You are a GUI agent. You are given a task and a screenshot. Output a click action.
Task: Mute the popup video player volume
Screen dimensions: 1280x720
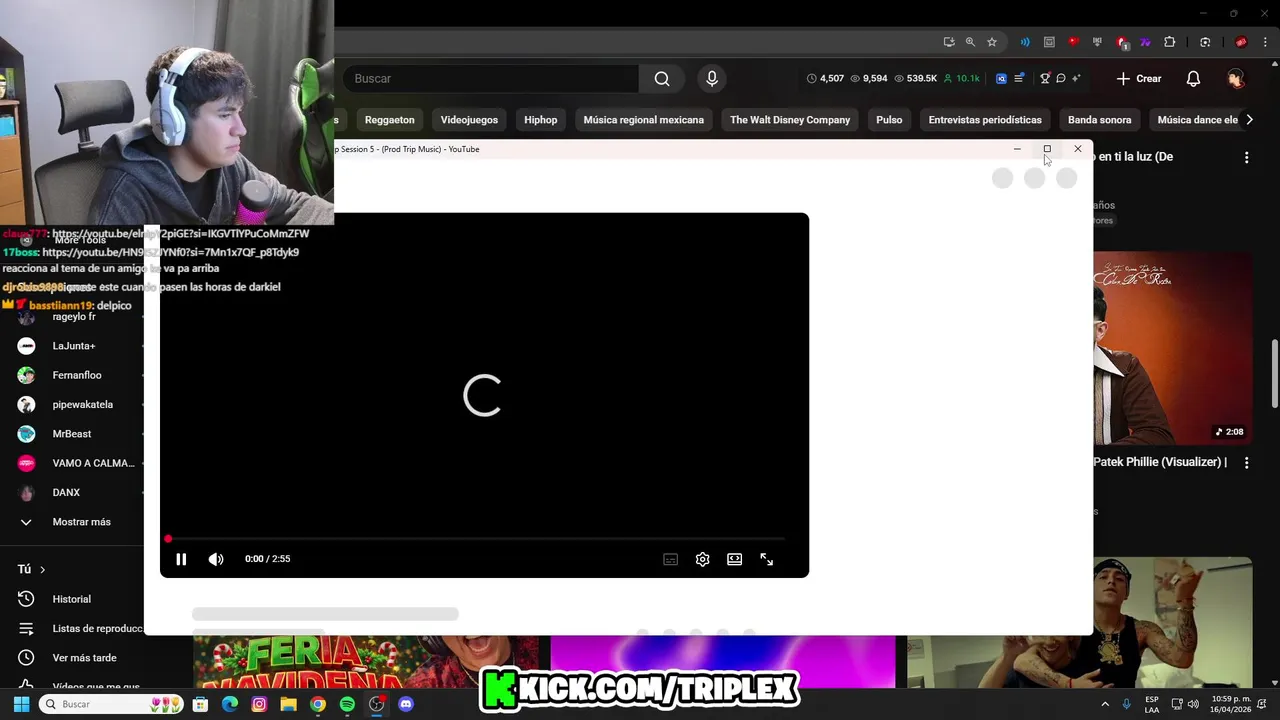tap(216, 559)
